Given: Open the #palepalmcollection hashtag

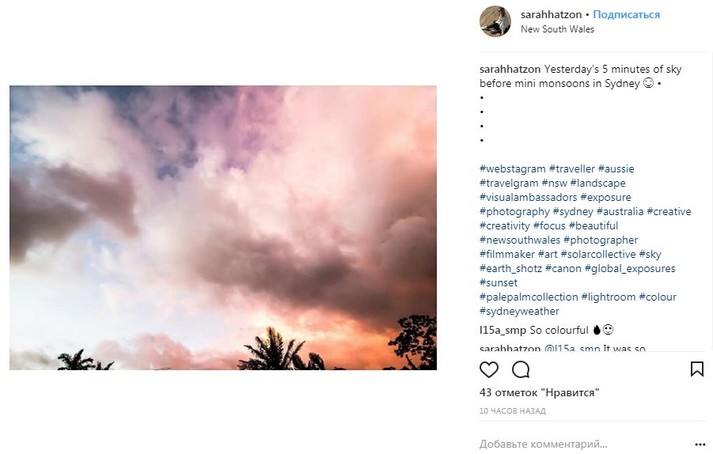Looking at the screenshot, I should (x=528, y=297).
